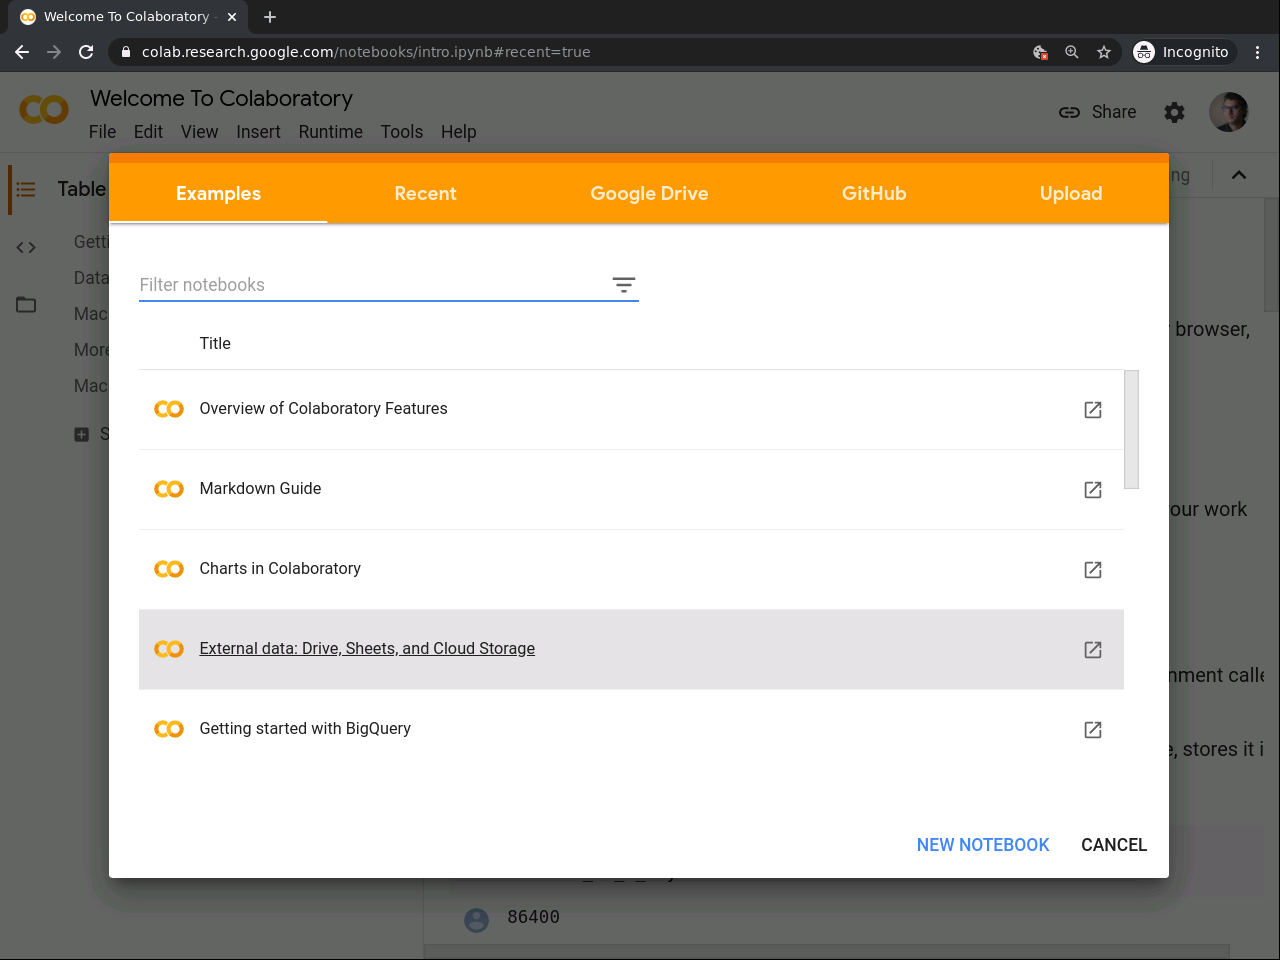
Task: Open Markdown Guide in new tab icon
Action: (1093, 490)
